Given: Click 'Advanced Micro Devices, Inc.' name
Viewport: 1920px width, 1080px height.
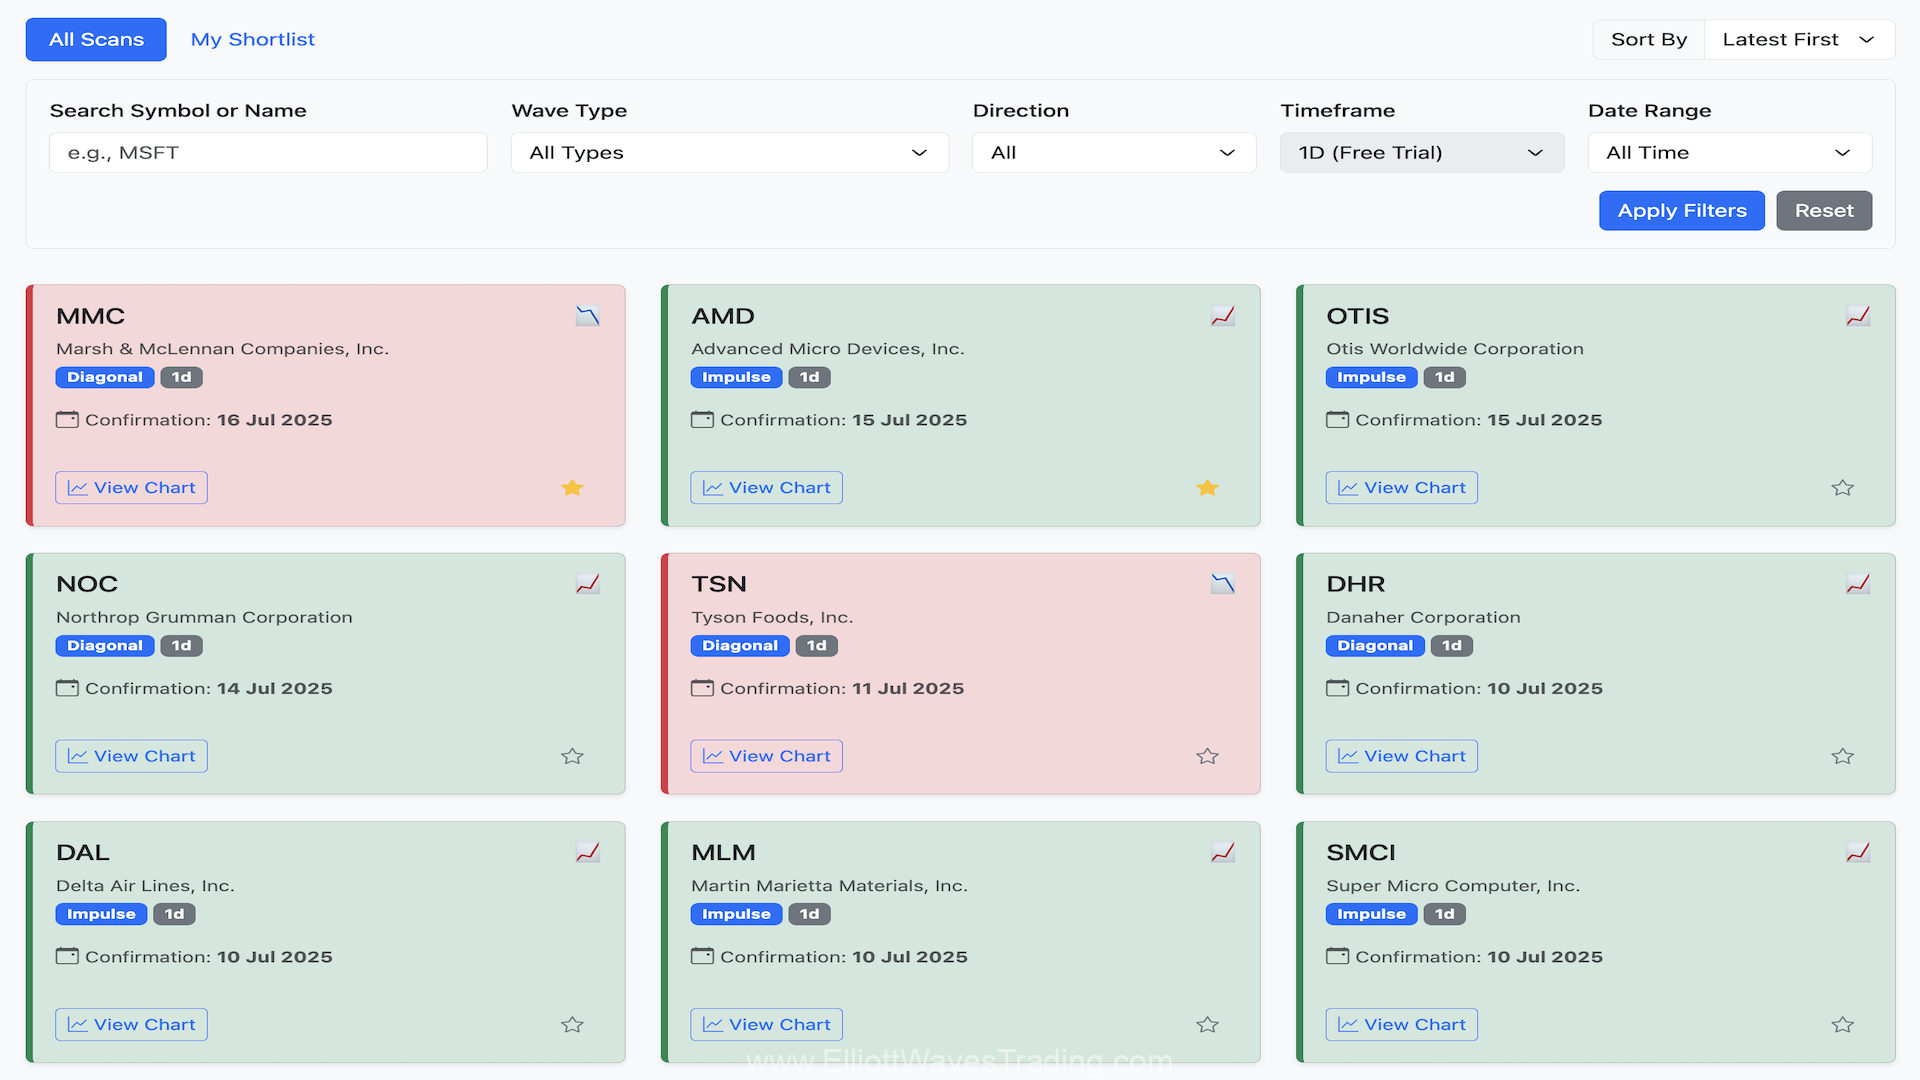Looking at the screenshot, I should (x=827, y=349).
